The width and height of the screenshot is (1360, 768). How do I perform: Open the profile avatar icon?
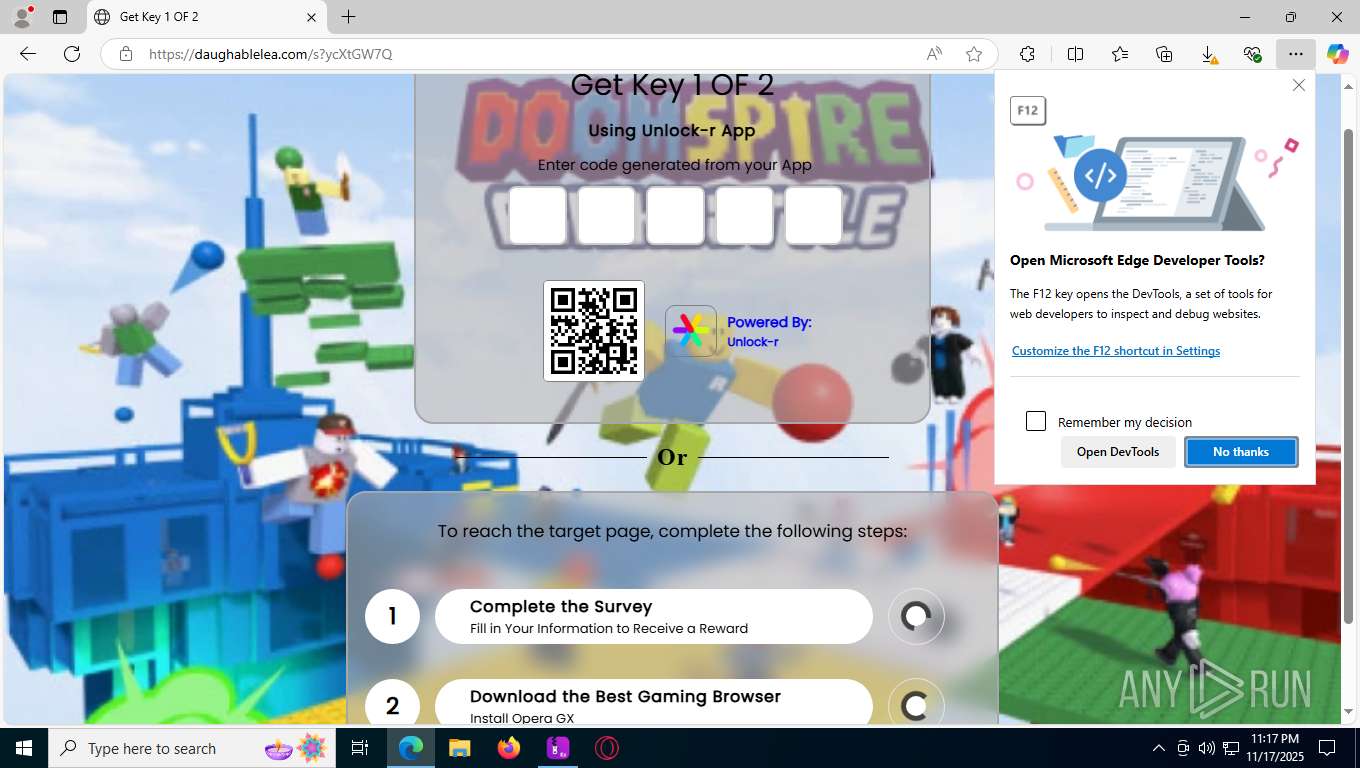(22, 17)
